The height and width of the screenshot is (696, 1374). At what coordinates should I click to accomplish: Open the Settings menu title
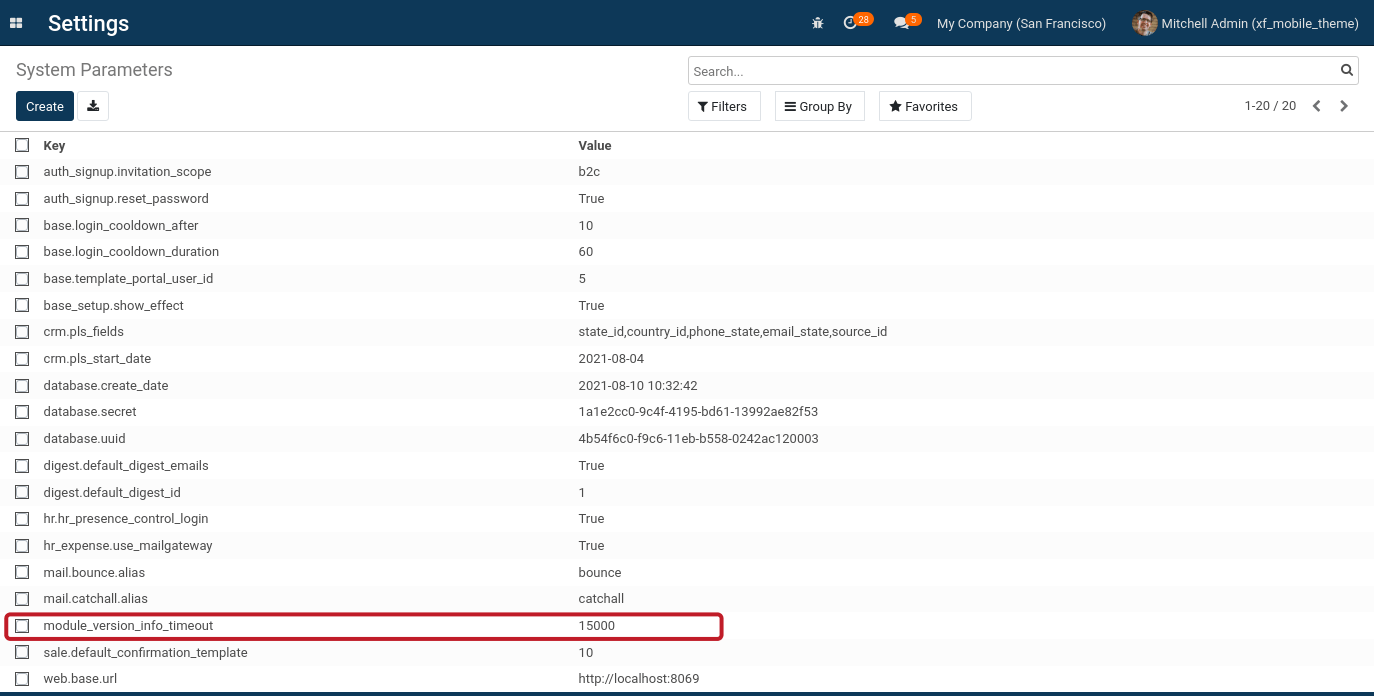point(88,22)
